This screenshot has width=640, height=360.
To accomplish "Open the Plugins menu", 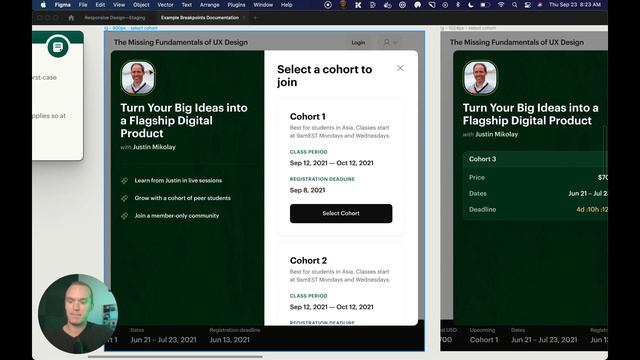I will pyautogui.click(x=236, y=5).
